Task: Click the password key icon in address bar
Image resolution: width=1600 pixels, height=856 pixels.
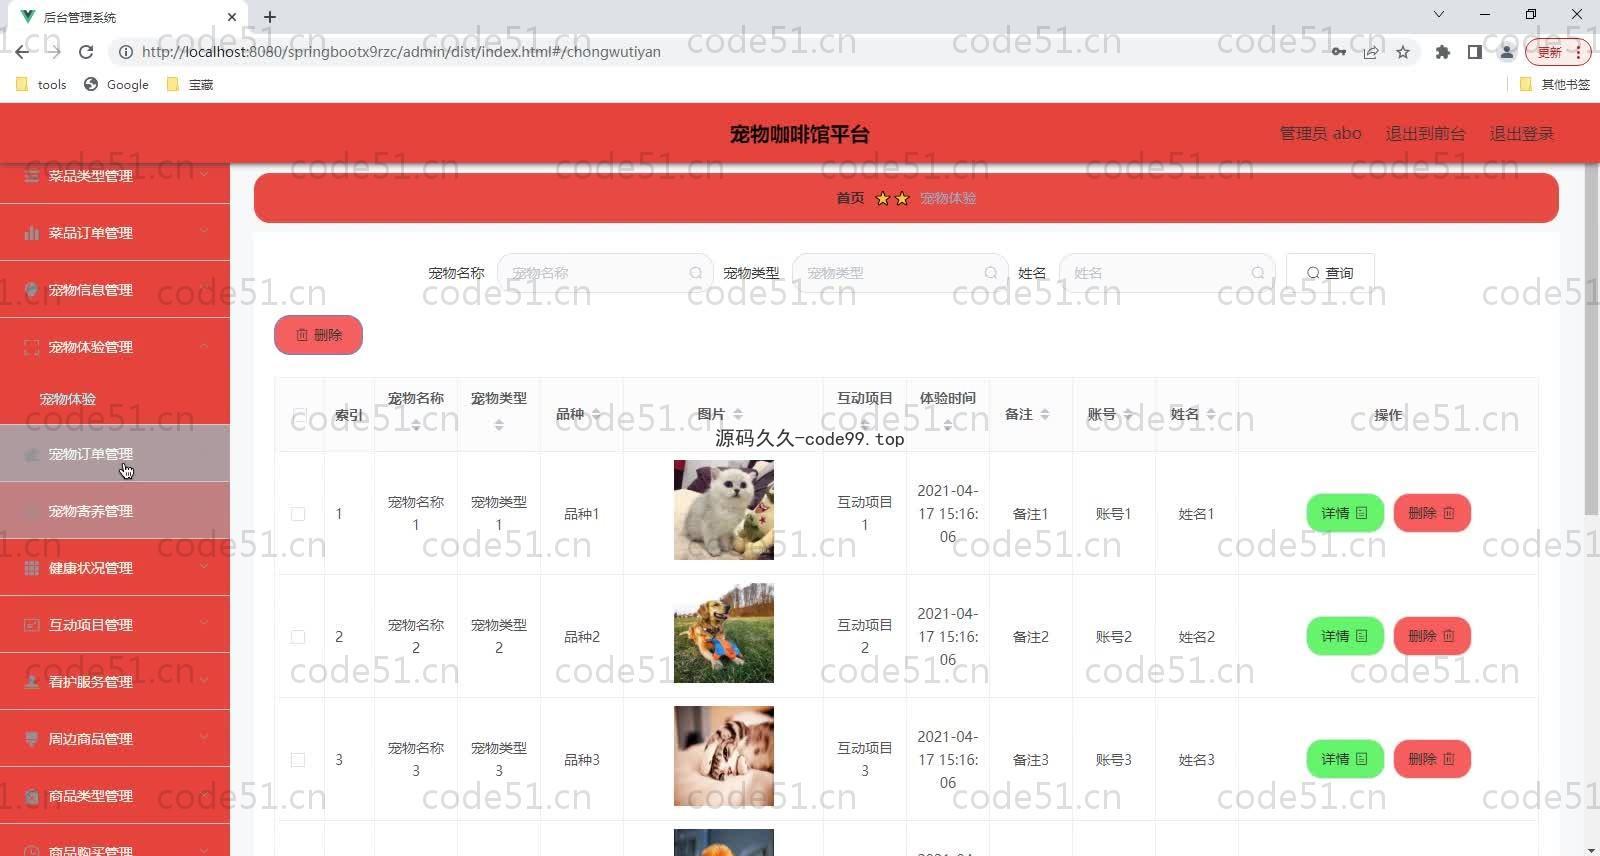Action: pos(1338,52)
